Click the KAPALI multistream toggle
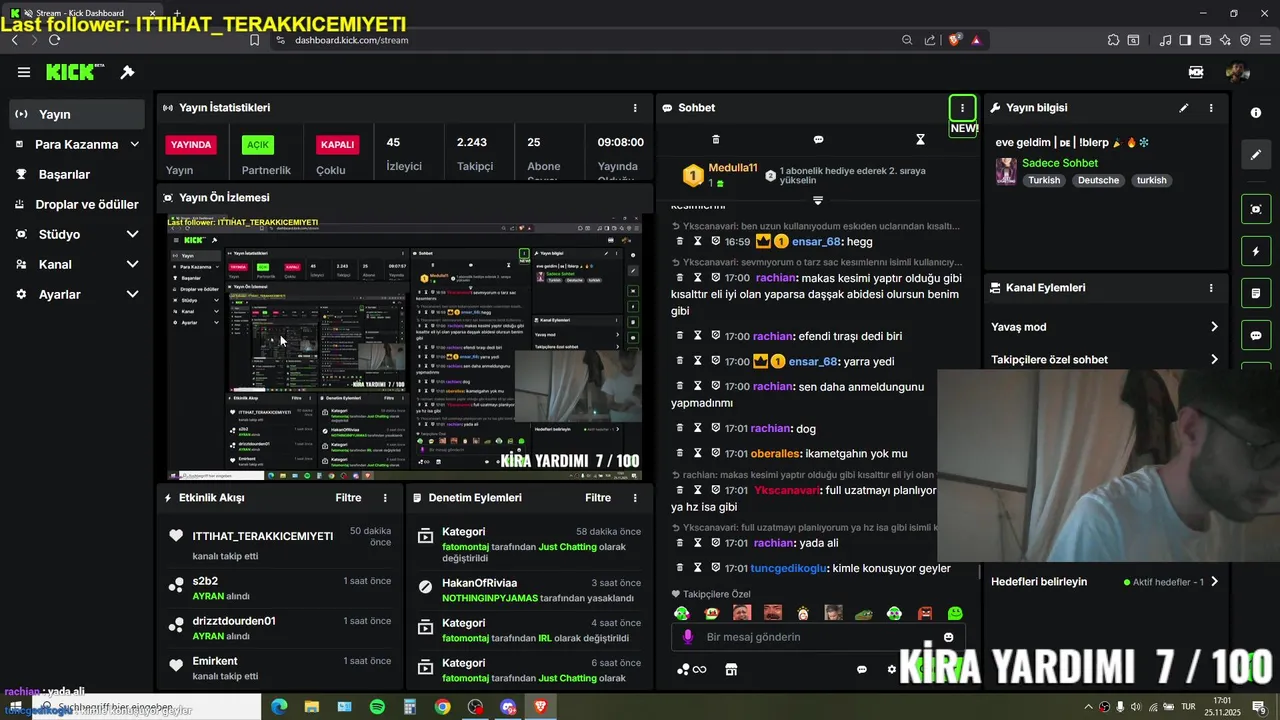Image resolution: width=1280 pixels, height=720 pixels. (337, 144)
